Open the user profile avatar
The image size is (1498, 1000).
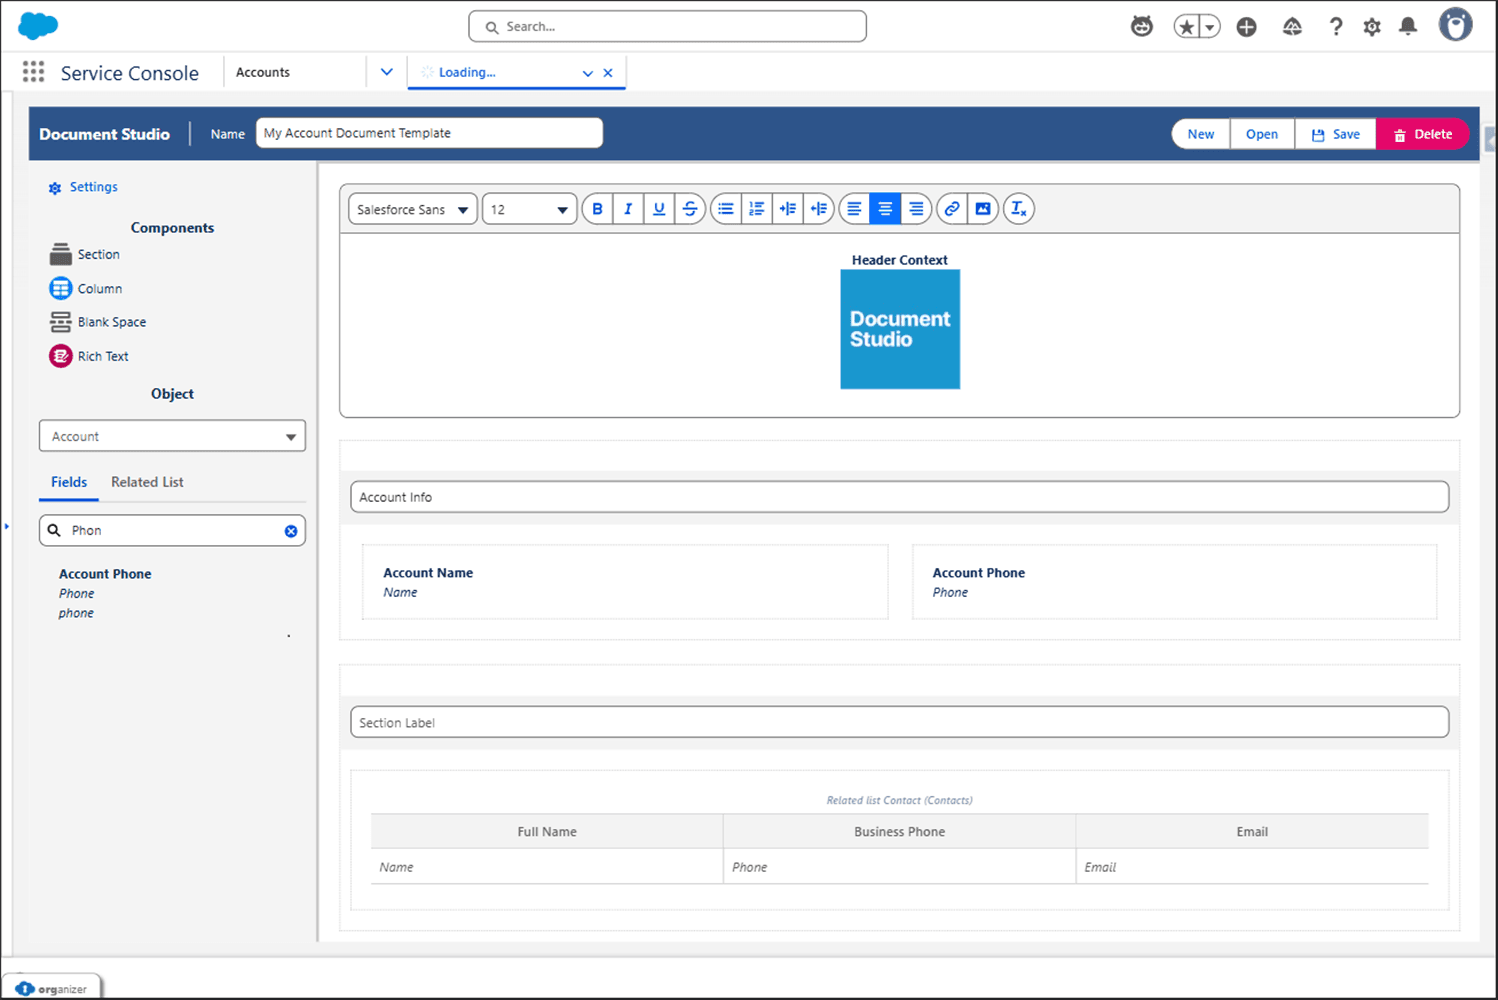click(x=1456, y=25)
